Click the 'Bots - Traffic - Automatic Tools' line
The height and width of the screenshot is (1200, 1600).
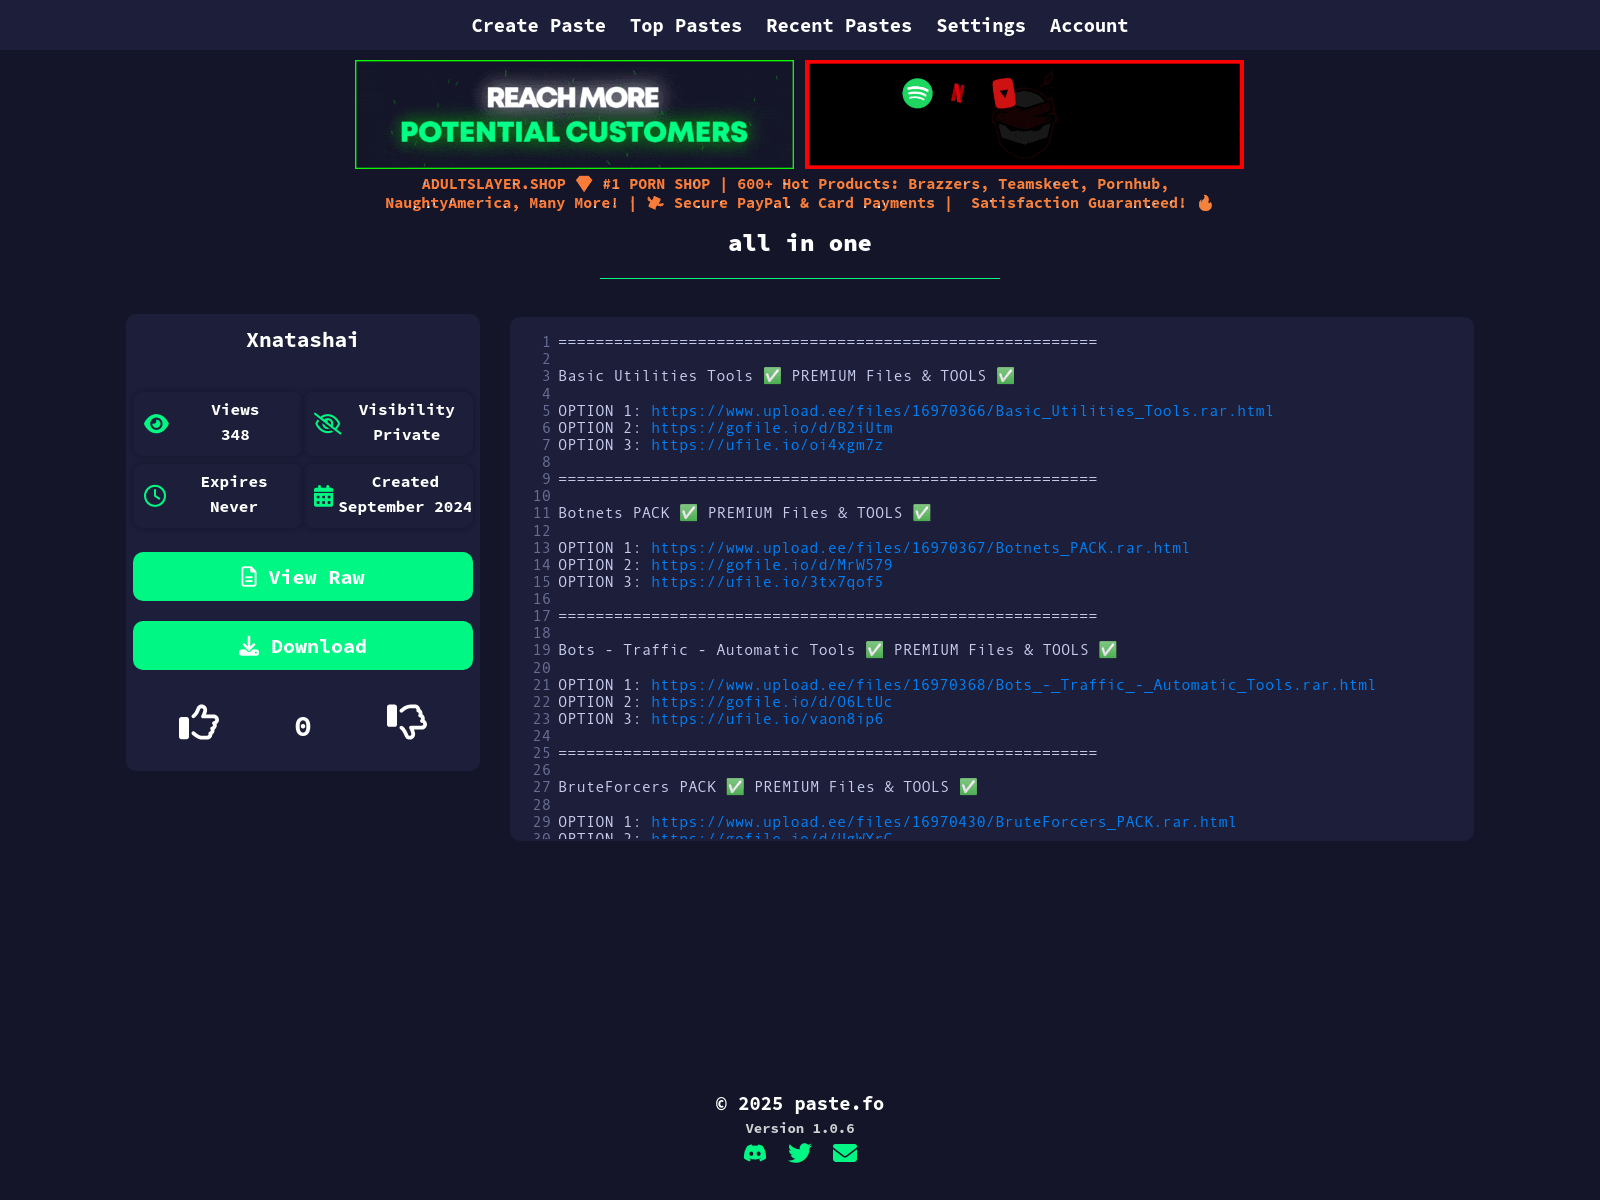click(x=838, y=650)
